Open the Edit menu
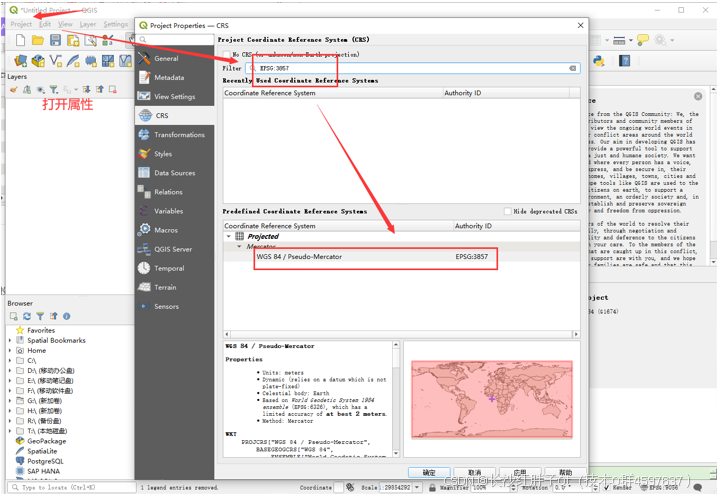Screen dimensions: 717x494 click(x=45, y=24)
